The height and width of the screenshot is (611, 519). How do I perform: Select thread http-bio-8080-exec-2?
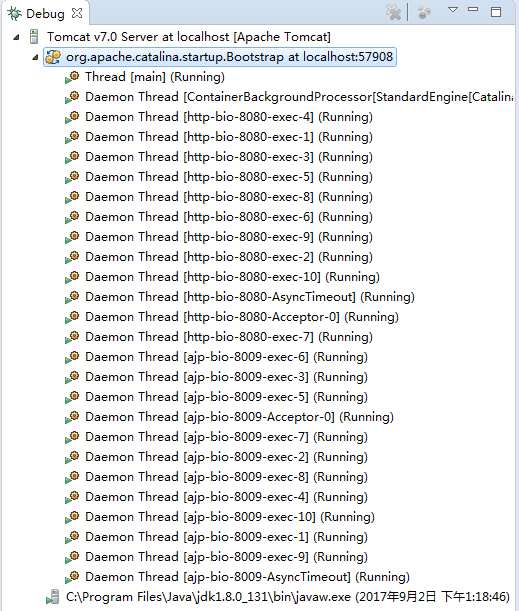[x=229, y=257]
